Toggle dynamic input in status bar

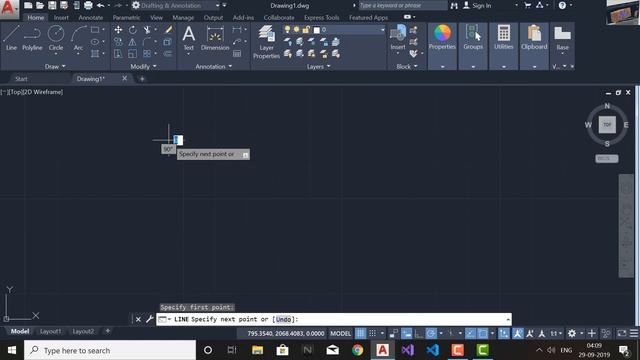[407, 333]
